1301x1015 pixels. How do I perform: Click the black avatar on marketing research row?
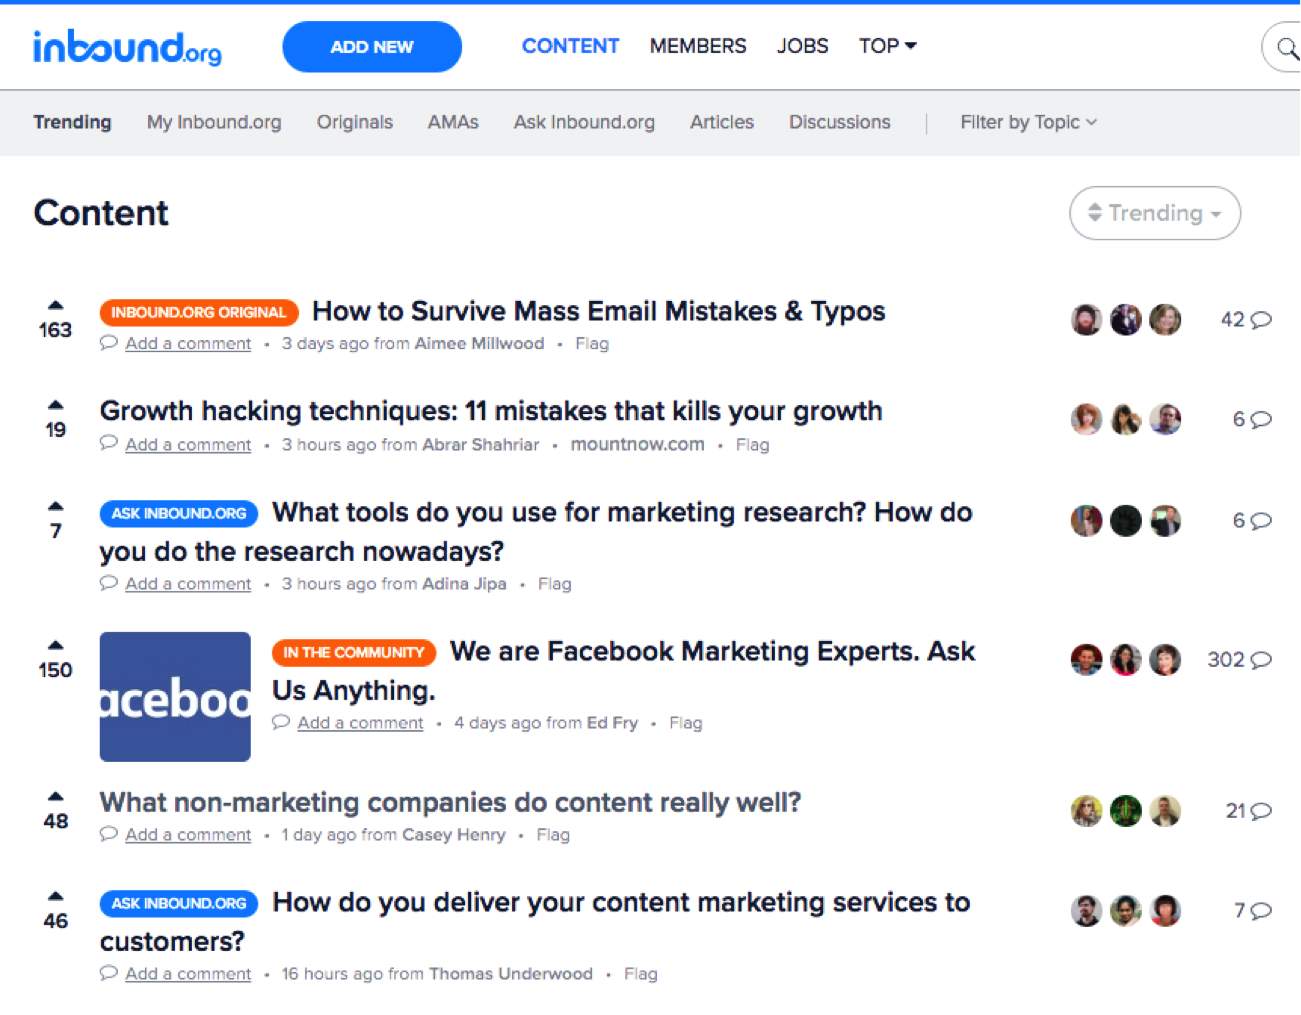tap(1126, 521)
